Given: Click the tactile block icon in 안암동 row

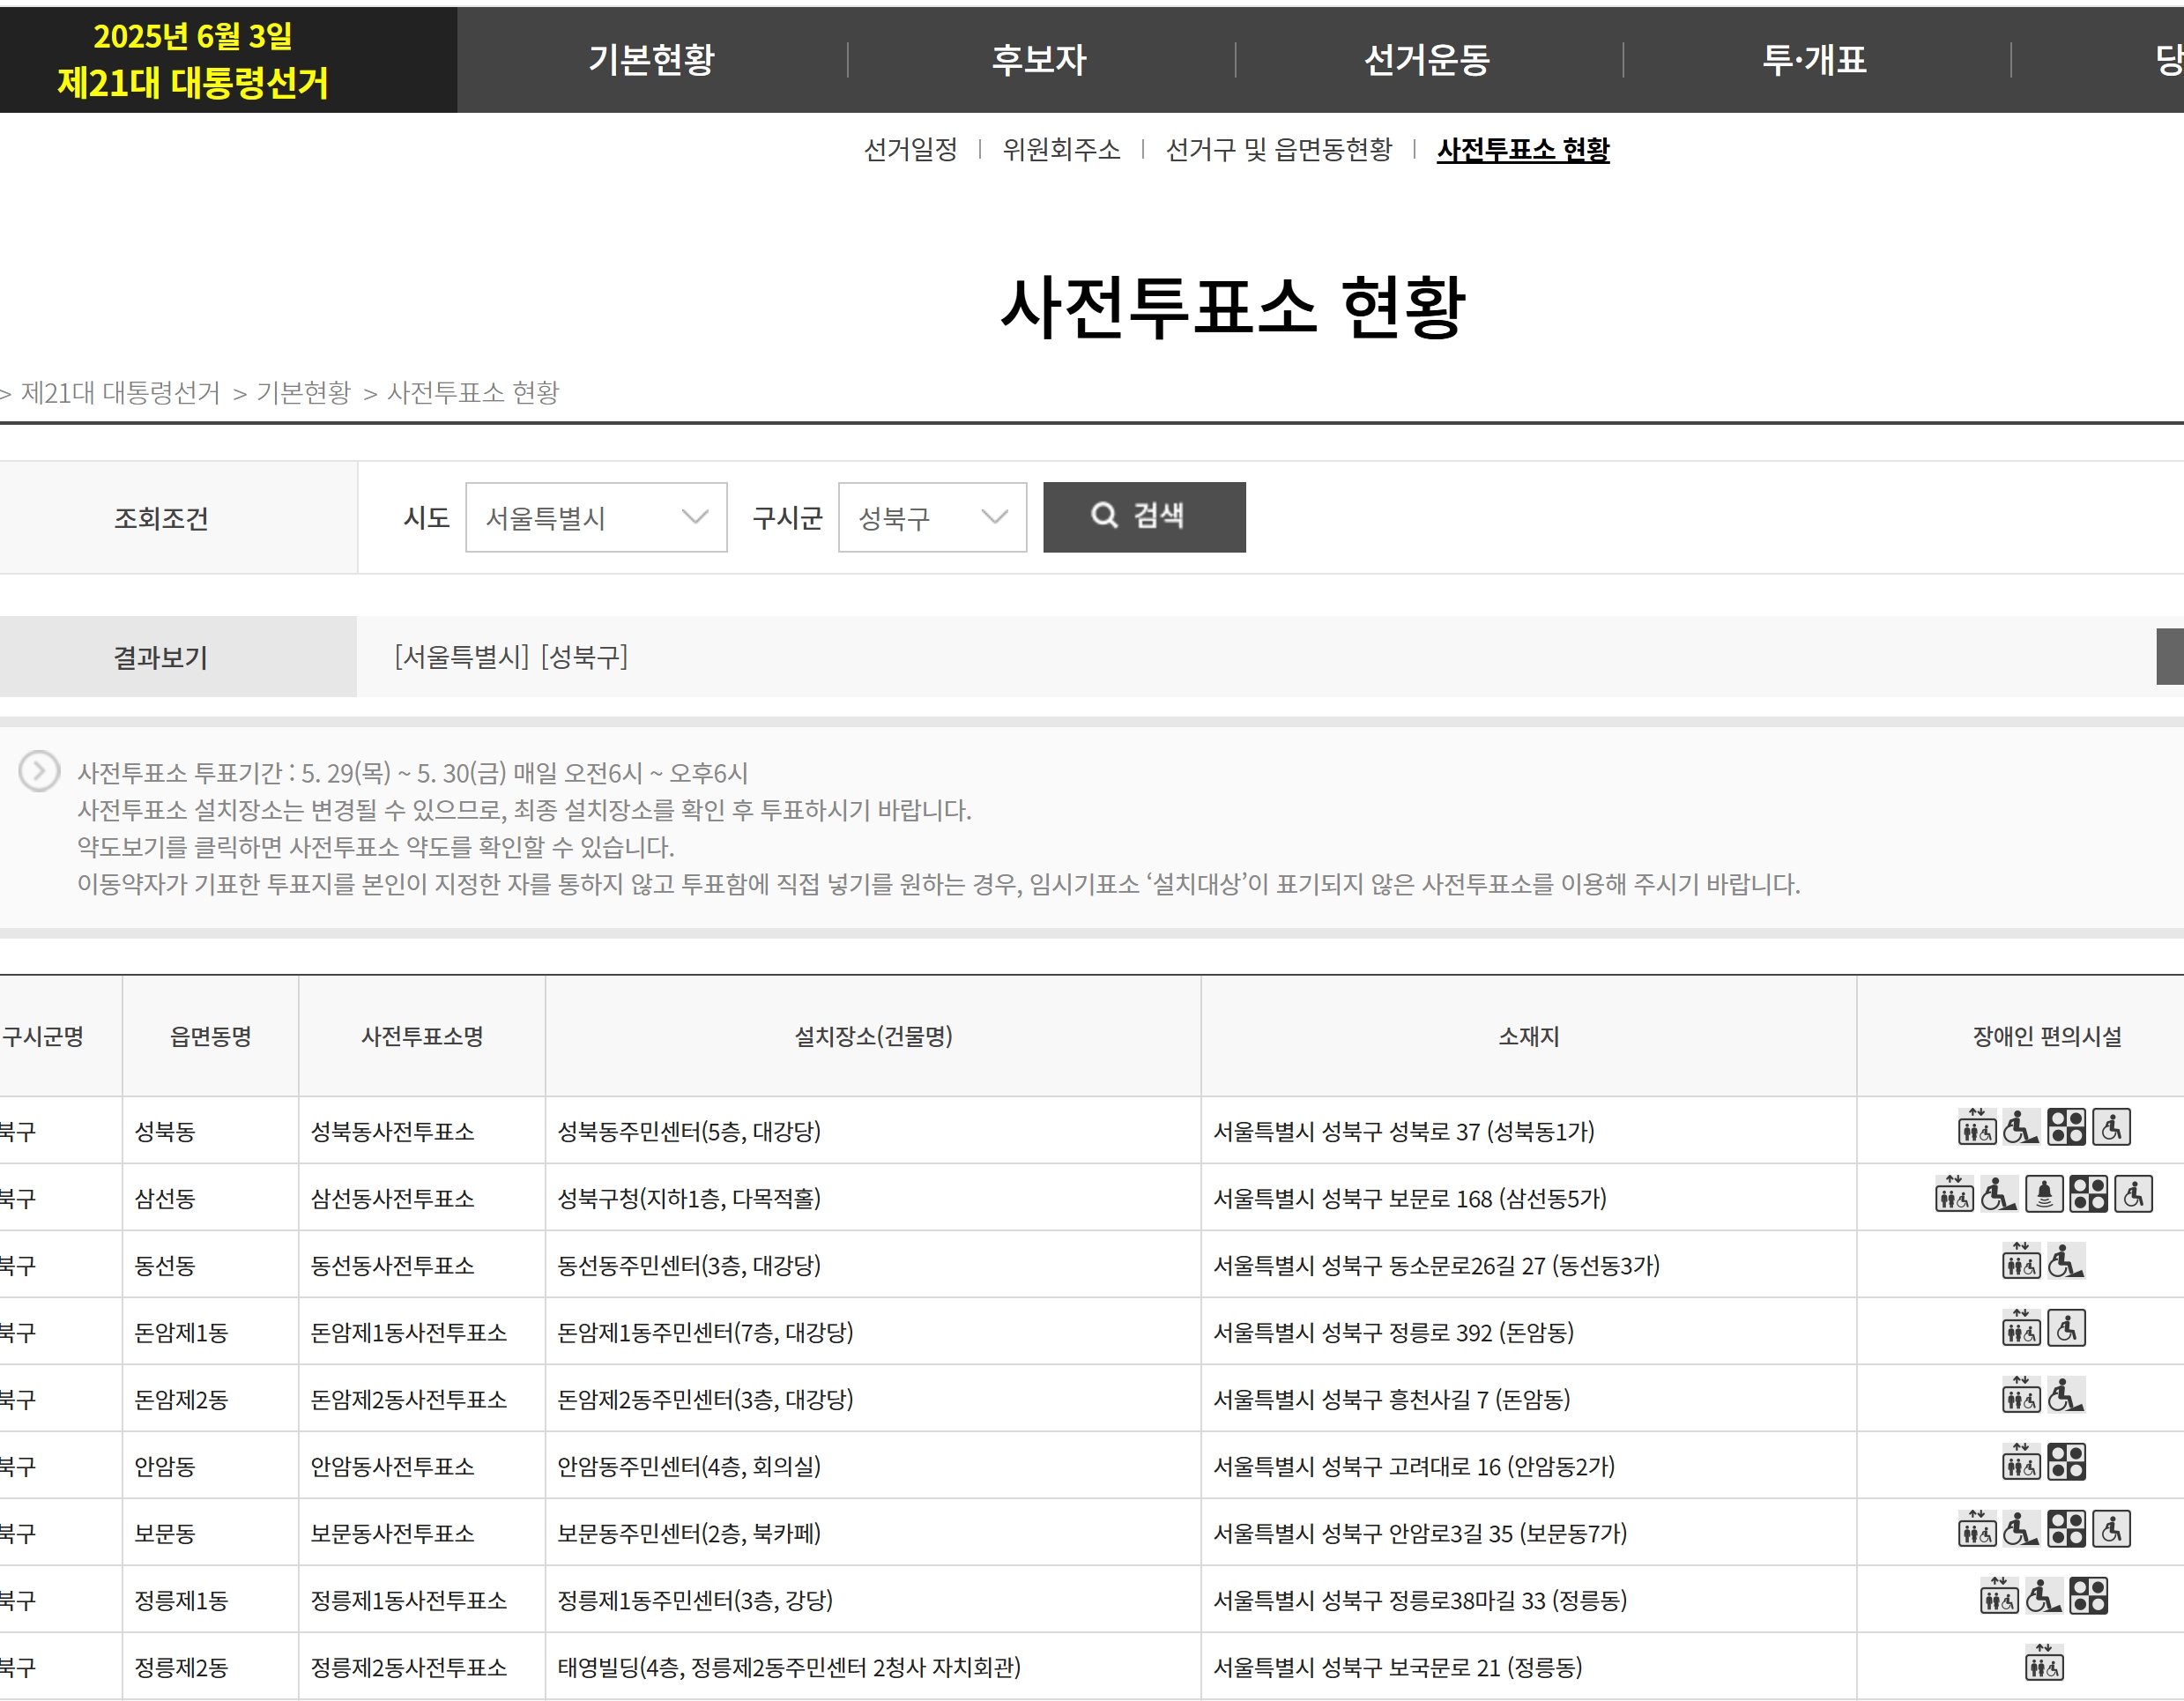Looking at the screenshot, I should click(2066, 1462).
